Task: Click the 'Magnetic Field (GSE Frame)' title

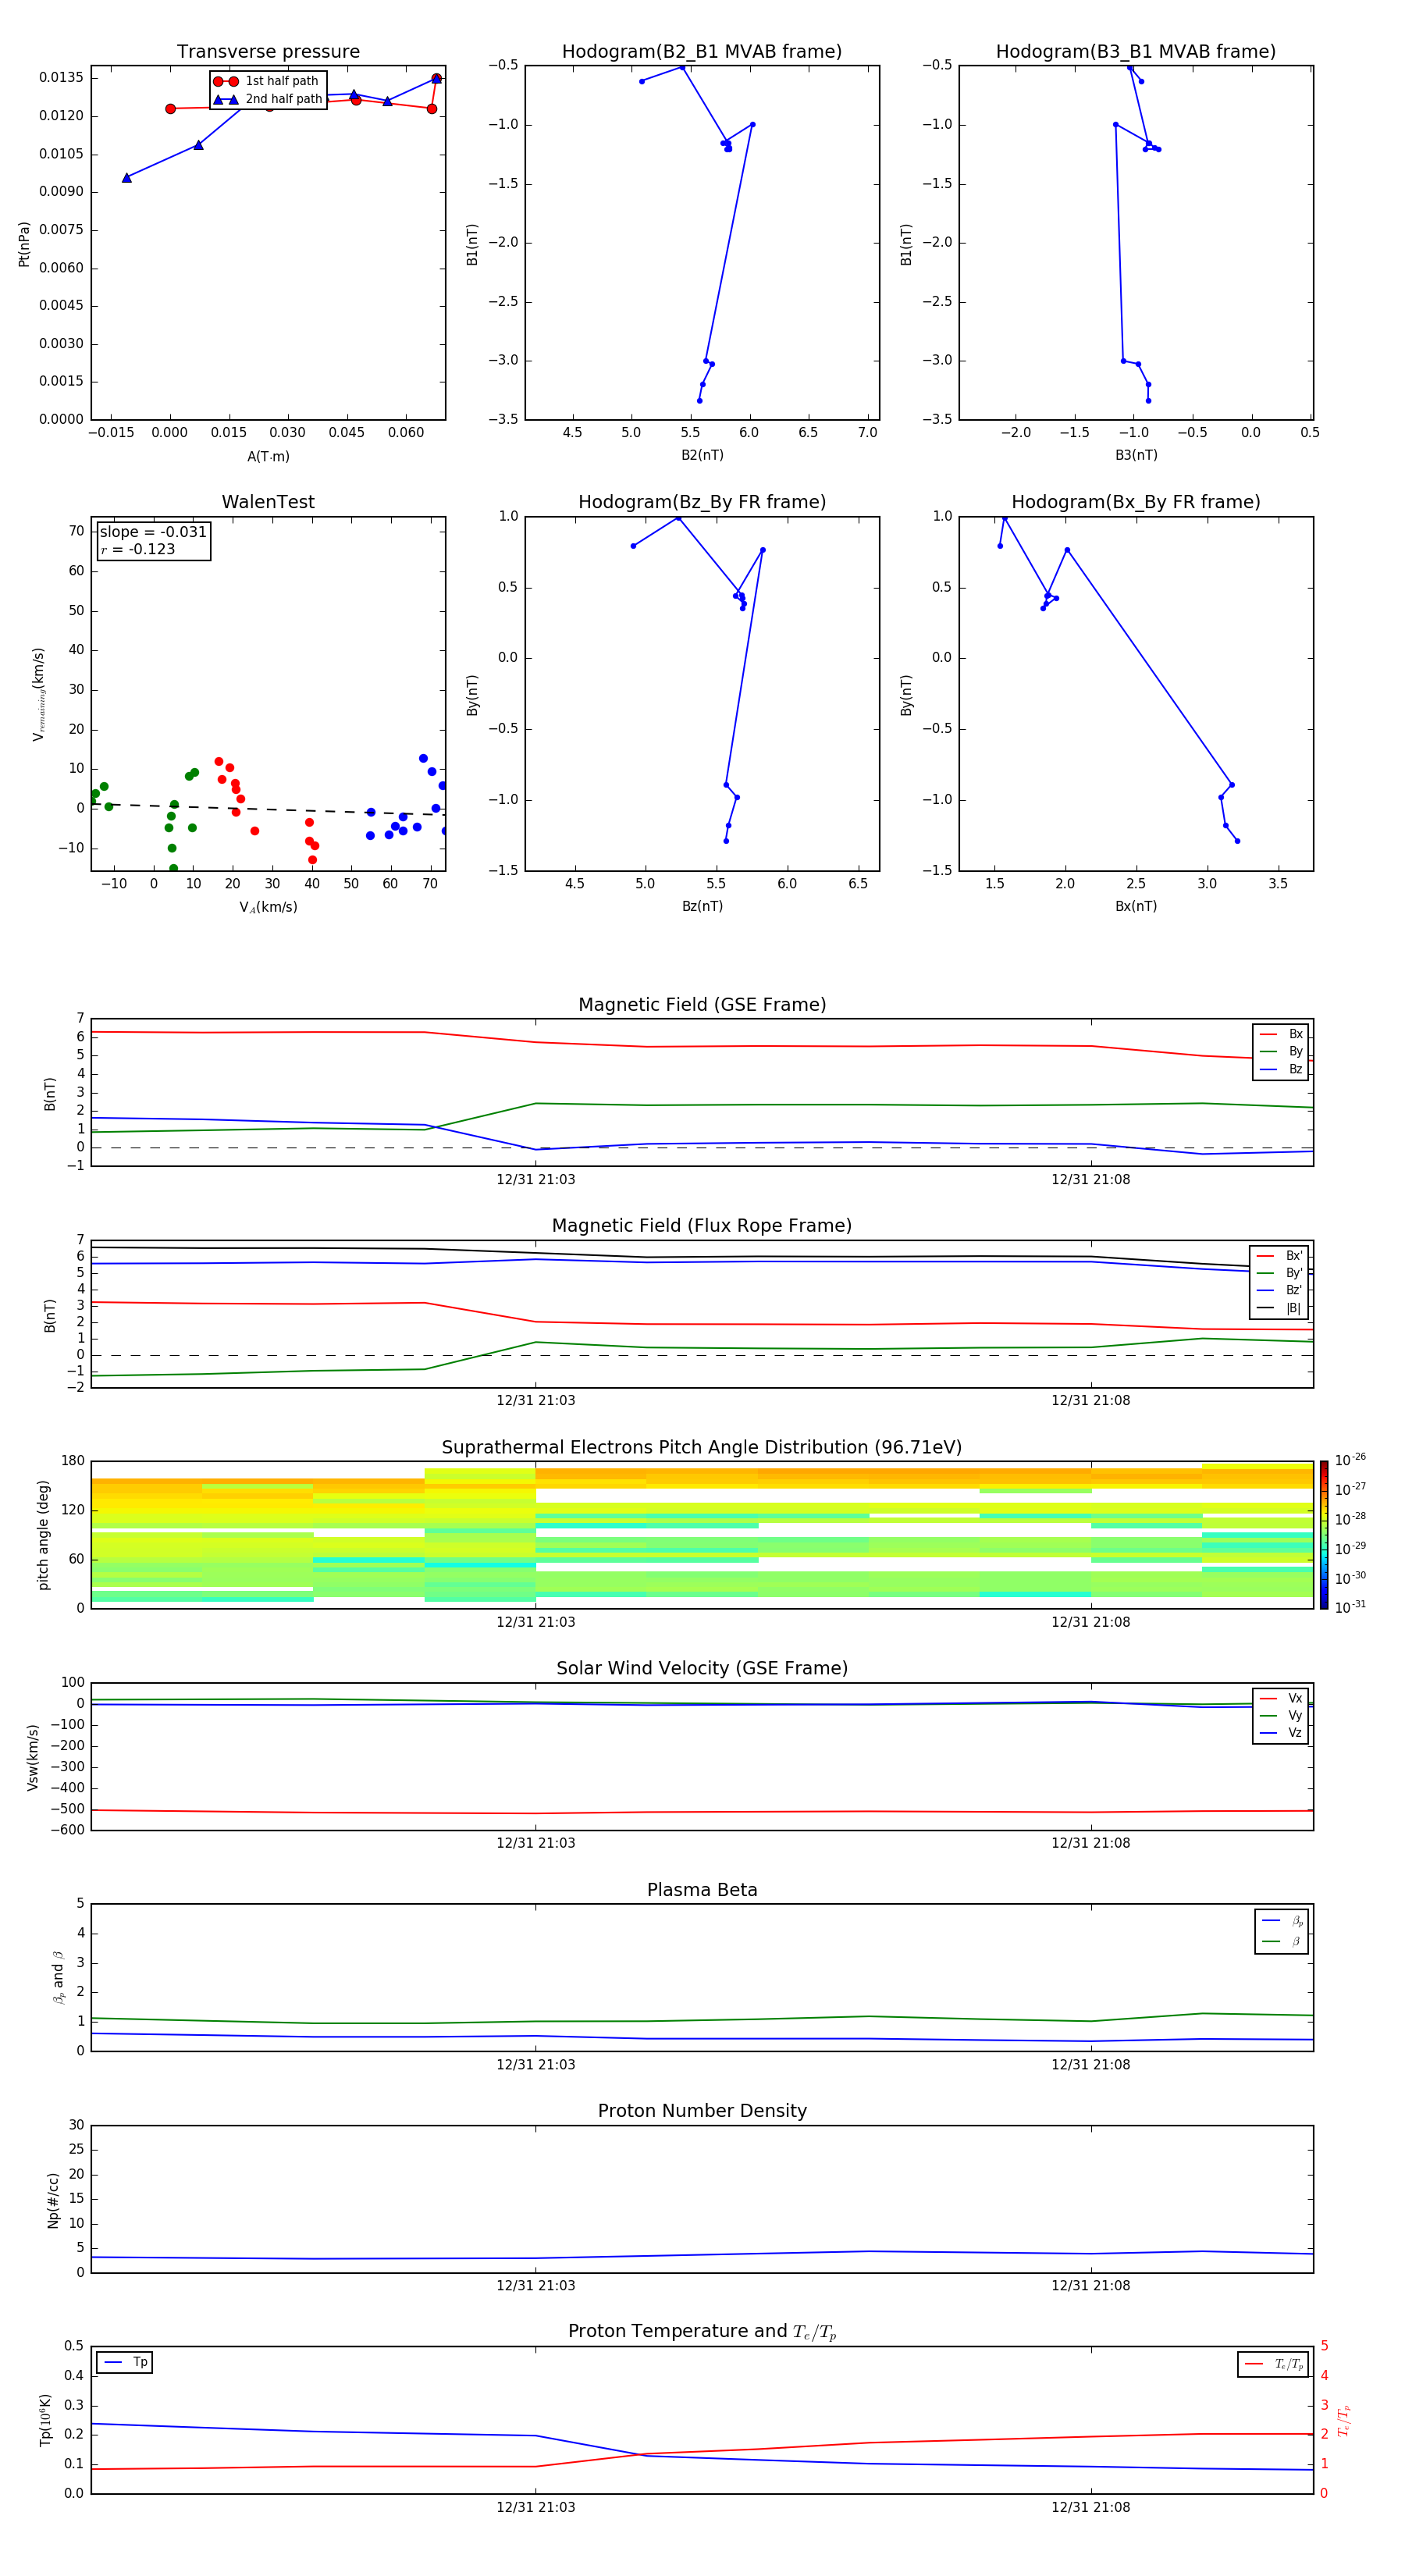Action: (x=702, y=1005)
